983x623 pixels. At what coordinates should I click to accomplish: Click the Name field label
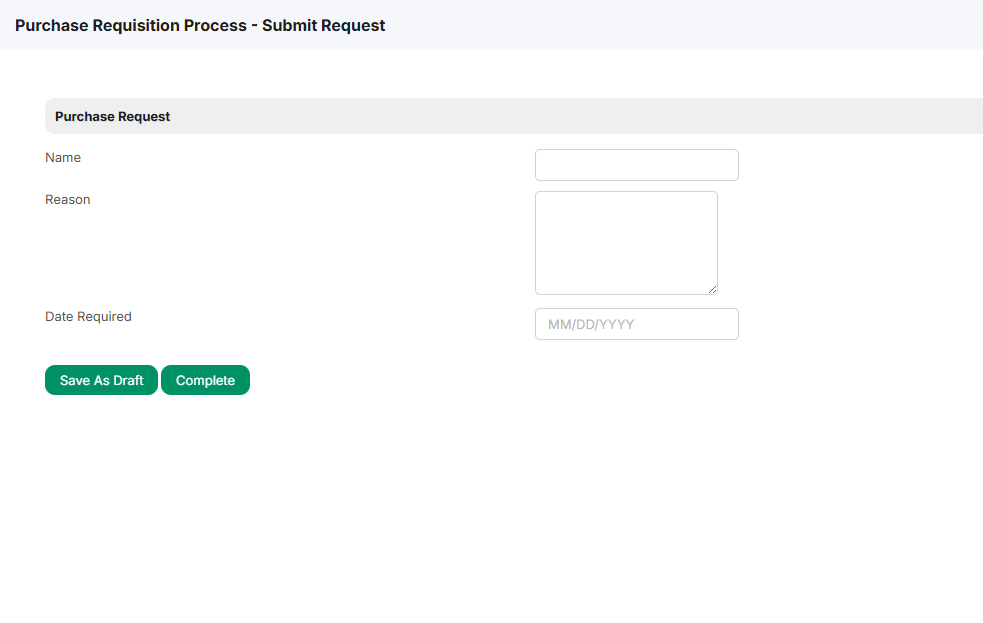pos(63,157)
